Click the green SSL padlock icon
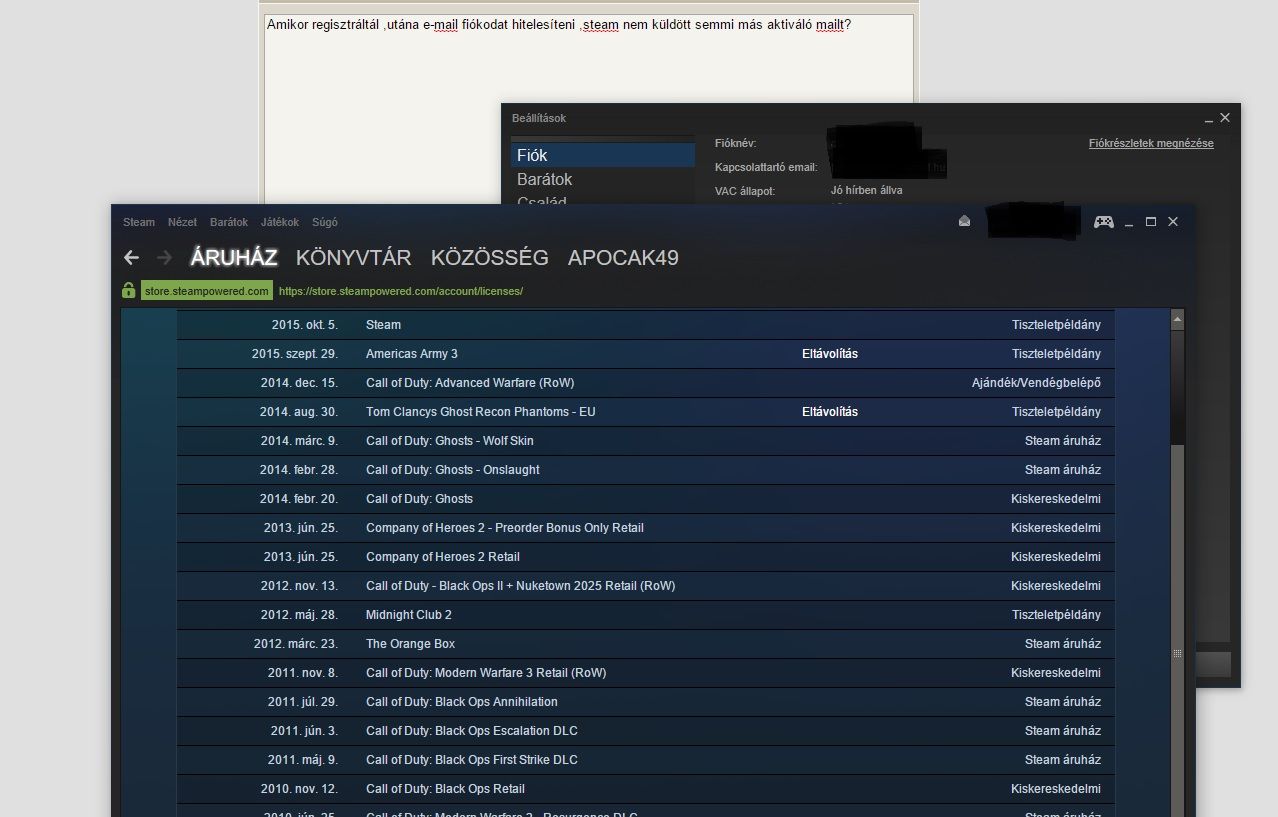Viewport: 1278px width, 817px height. (128, 291)
